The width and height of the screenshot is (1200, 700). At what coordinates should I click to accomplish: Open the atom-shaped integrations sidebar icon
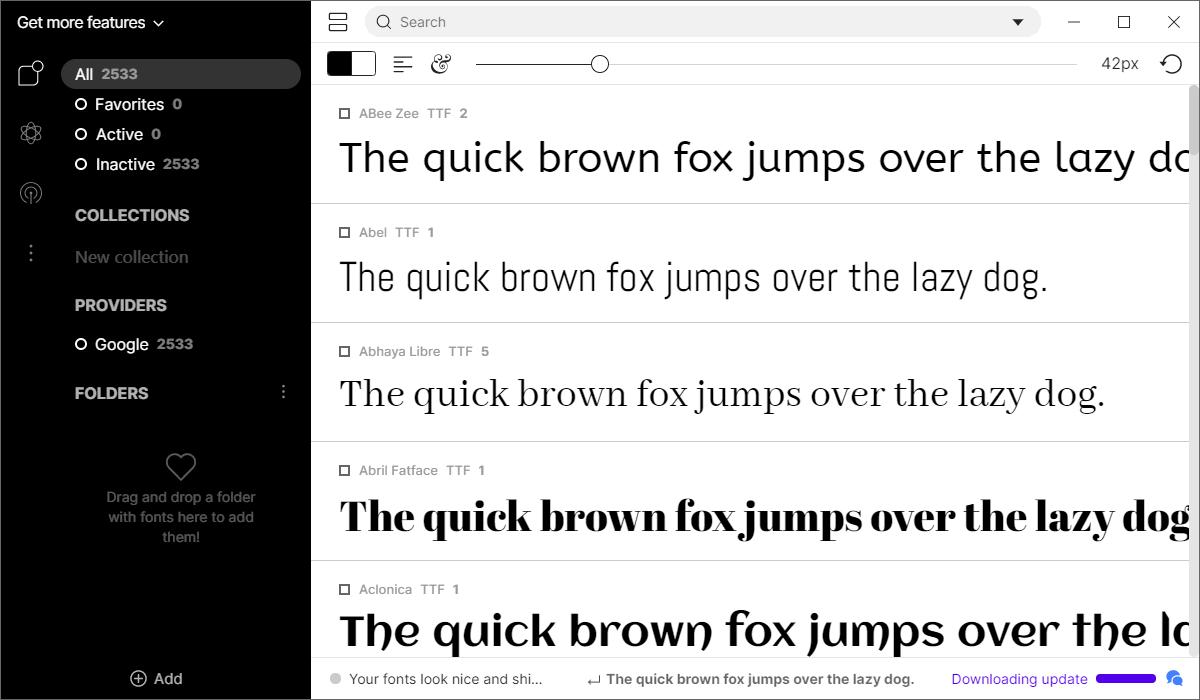31,133
